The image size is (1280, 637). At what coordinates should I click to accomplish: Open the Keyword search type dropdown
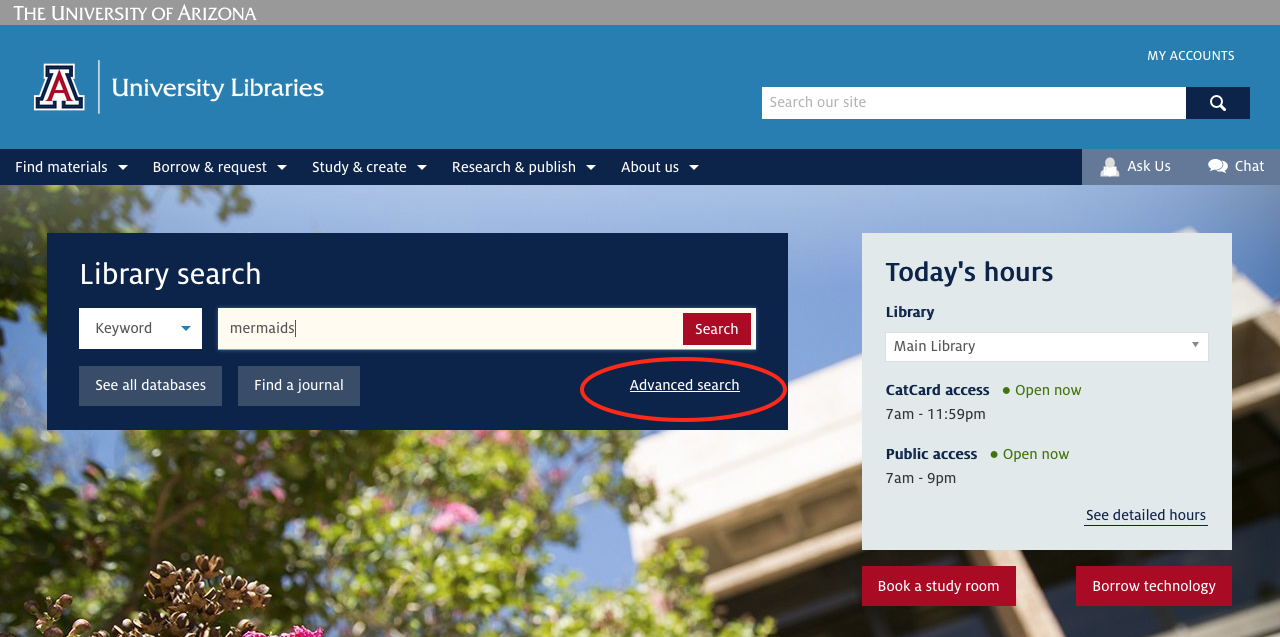(140, 328)
